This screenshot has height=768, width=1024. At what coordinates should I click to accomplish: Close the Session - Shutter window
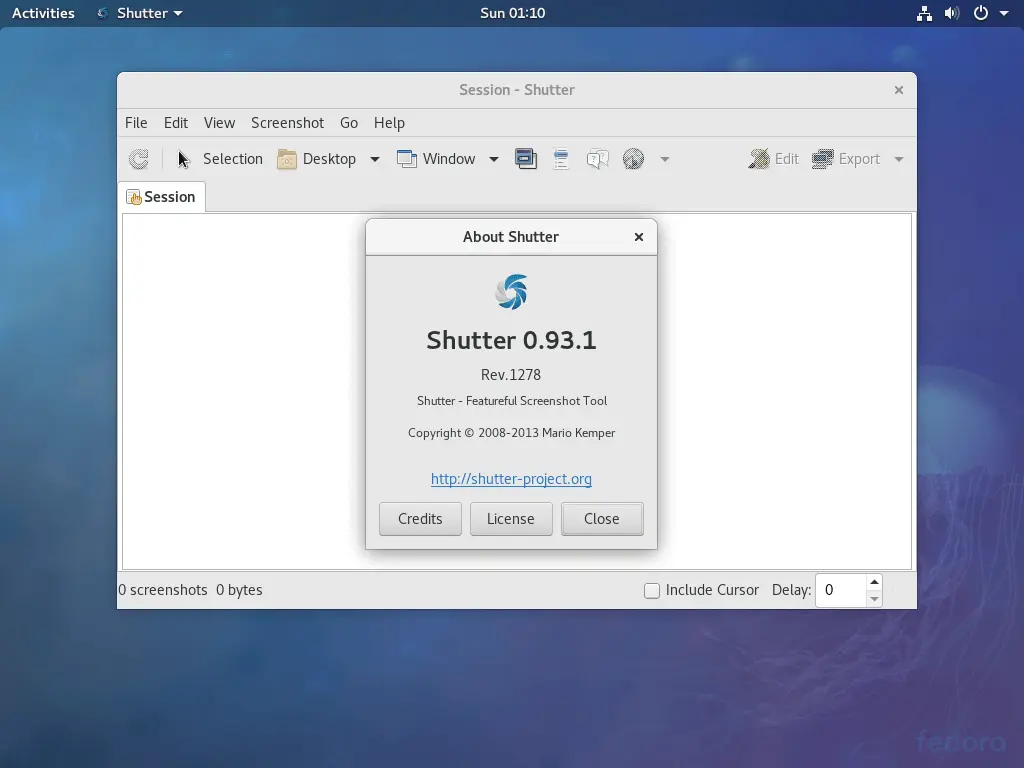pos(899,90)
